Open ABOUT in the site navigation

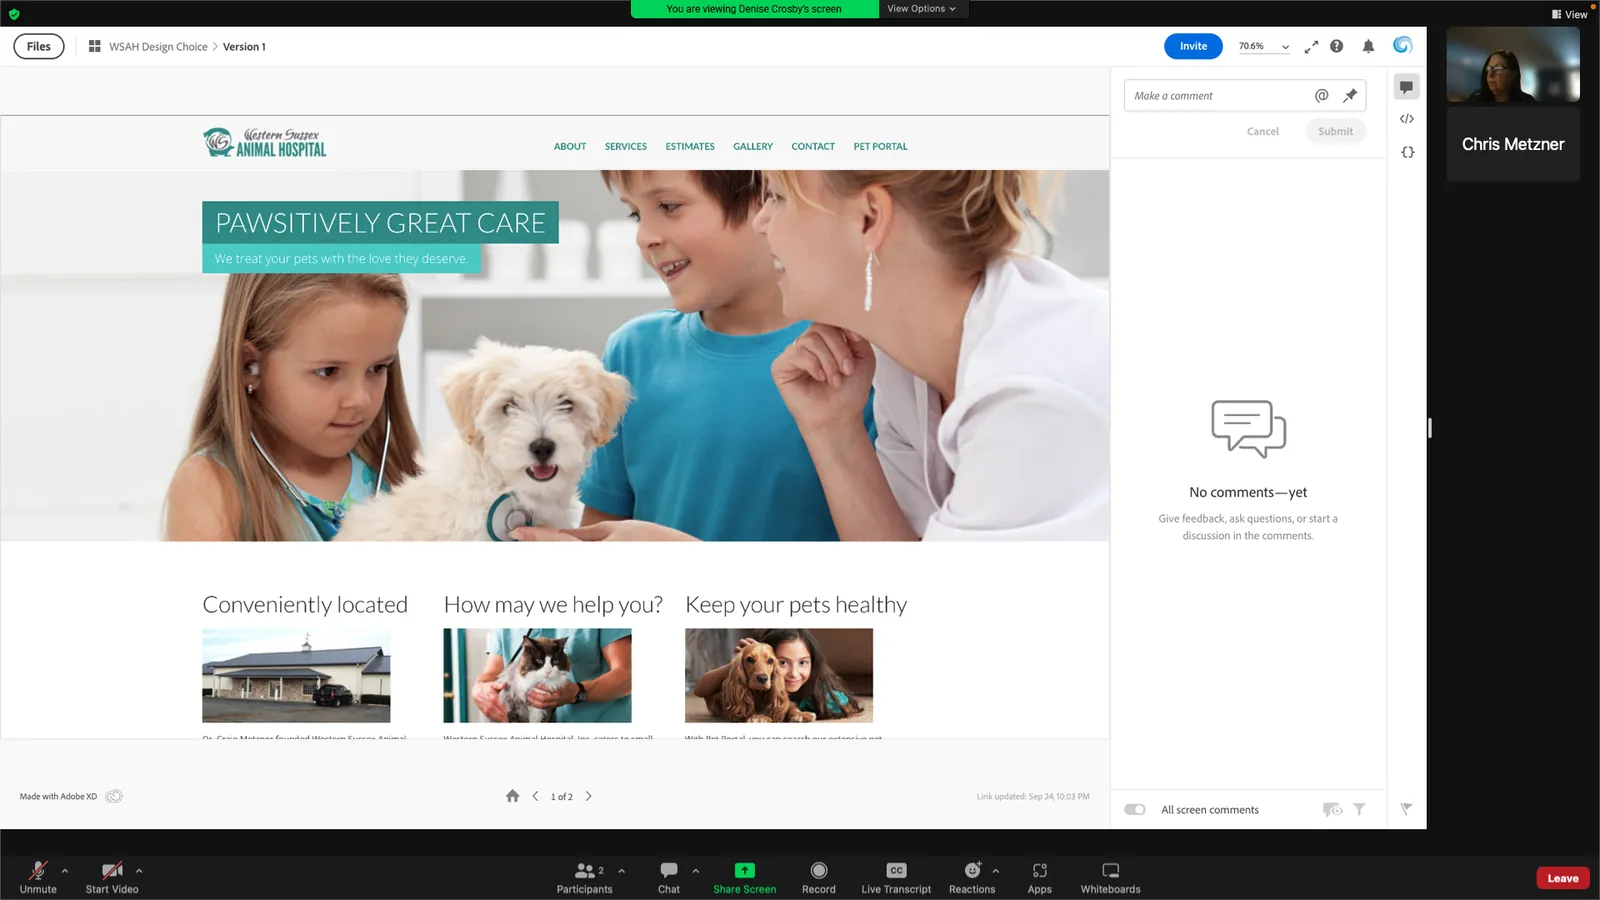pyautogui.click(x=570, y=147)
